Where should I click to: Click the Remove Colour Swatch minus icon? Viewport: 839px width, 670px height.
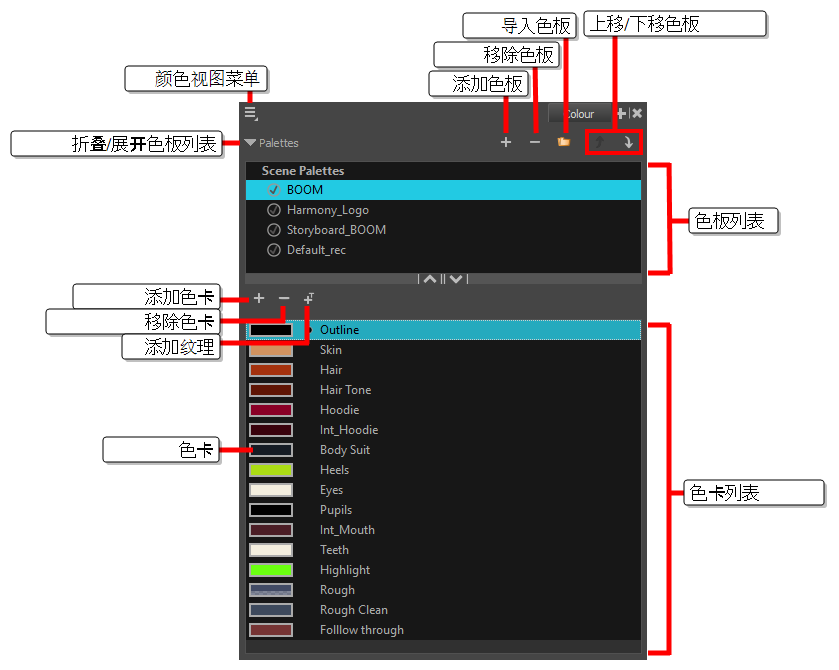tap(284, 298)
